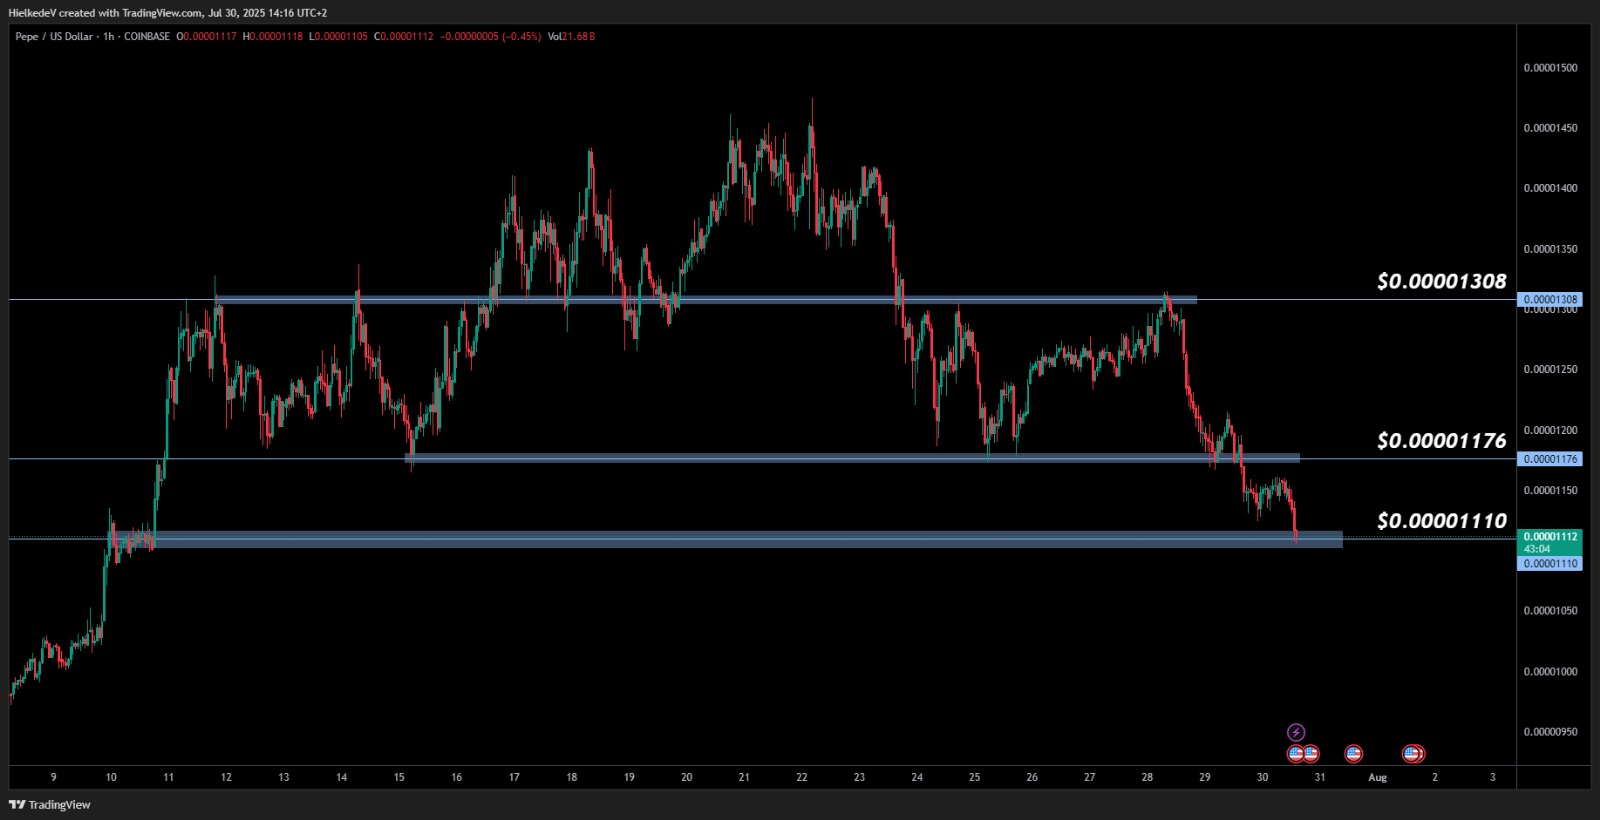Viewport: 1600px width, 820px height.
Task: Click the date 31 on the time axis
Action: click(1320, 777)
